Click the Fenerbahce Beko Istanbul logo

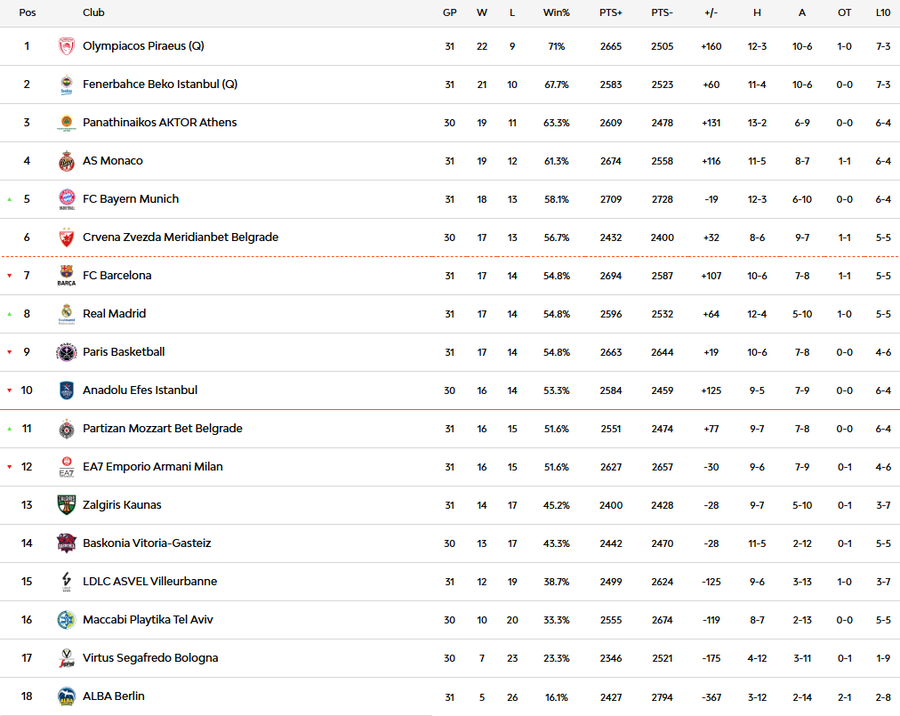pyautogui.click(x=66, y=85)
